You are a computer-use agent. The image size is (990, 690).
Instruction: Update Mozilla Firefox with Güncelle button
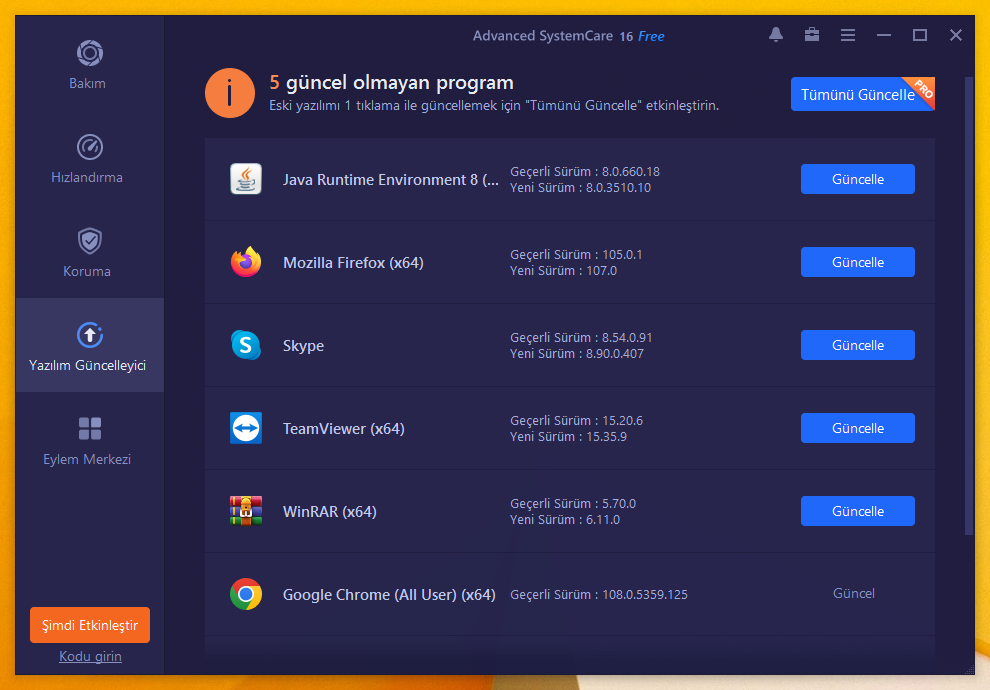click(x=857, y=262)
